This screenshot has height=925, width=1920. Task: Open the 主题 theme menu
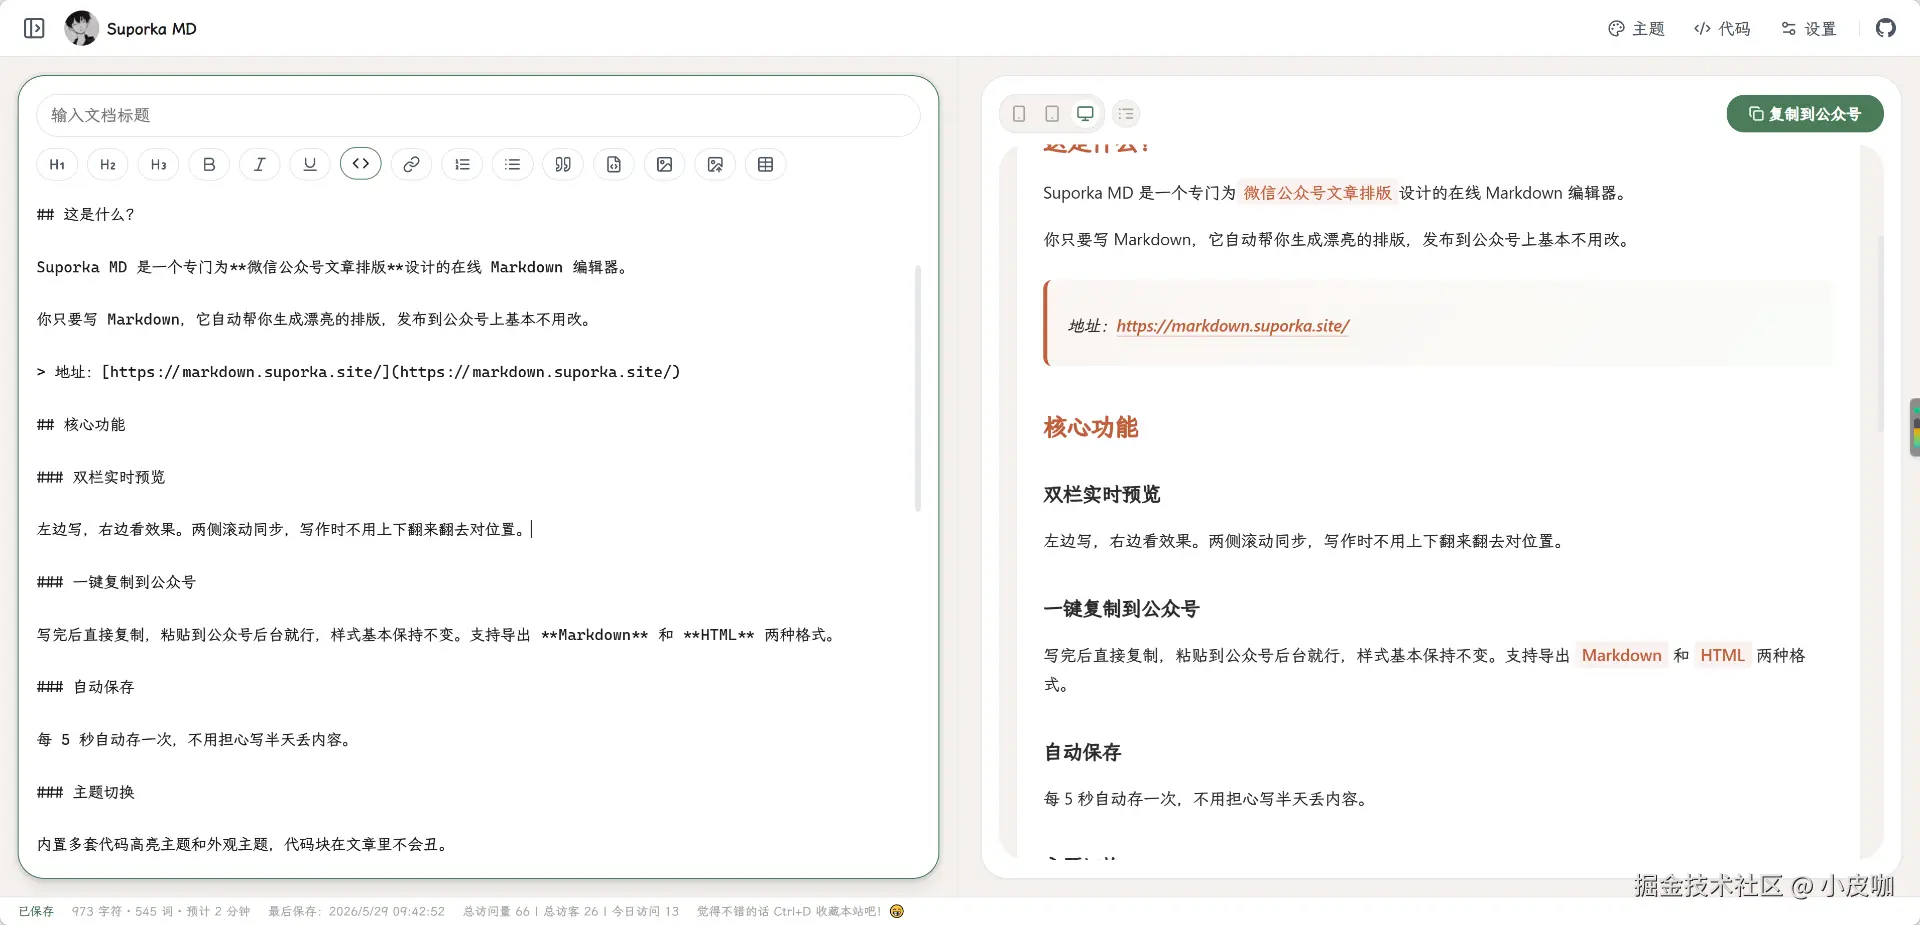[1636, 29]
